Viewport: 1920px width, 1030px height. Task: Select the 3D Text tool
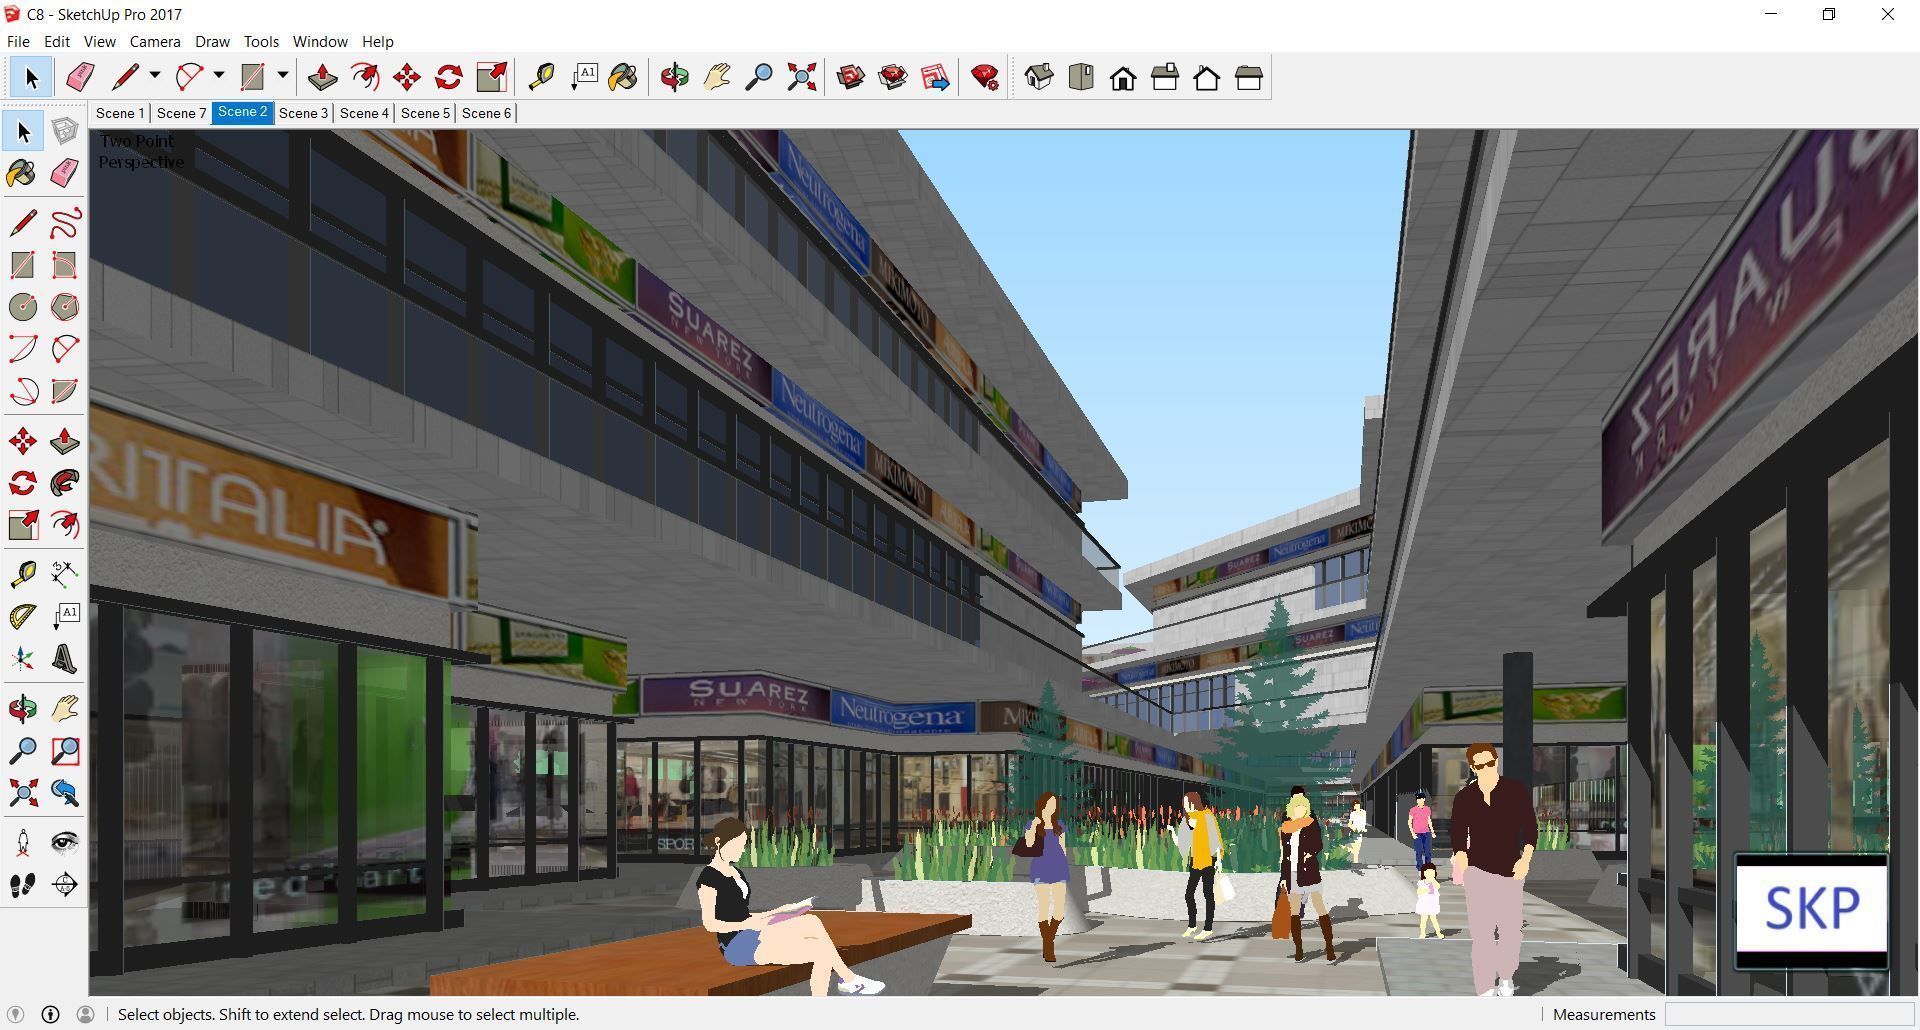point(65,659)
